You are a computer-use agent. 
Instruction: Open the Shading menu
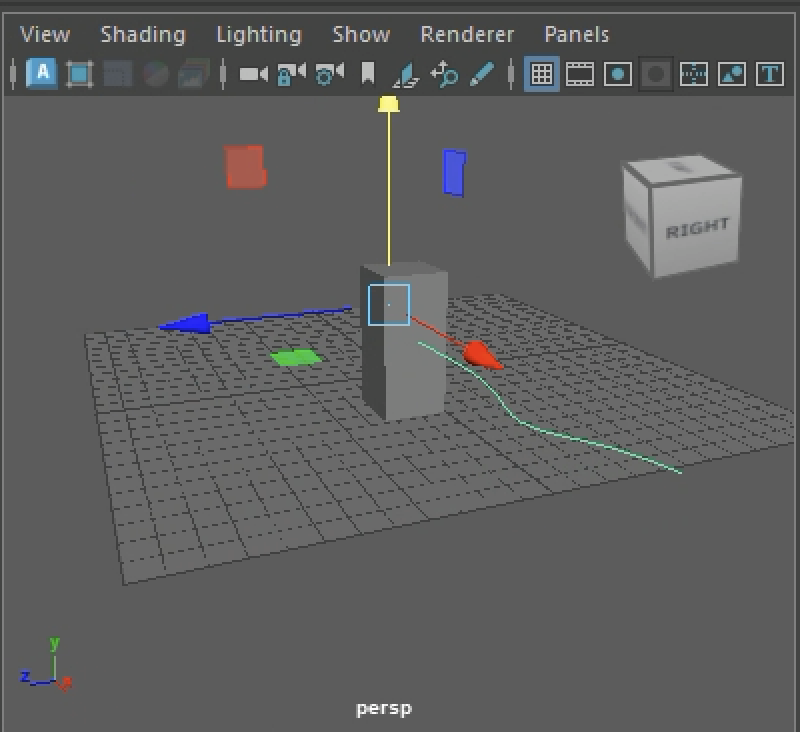pyautogui.click(x=142, y=34)
